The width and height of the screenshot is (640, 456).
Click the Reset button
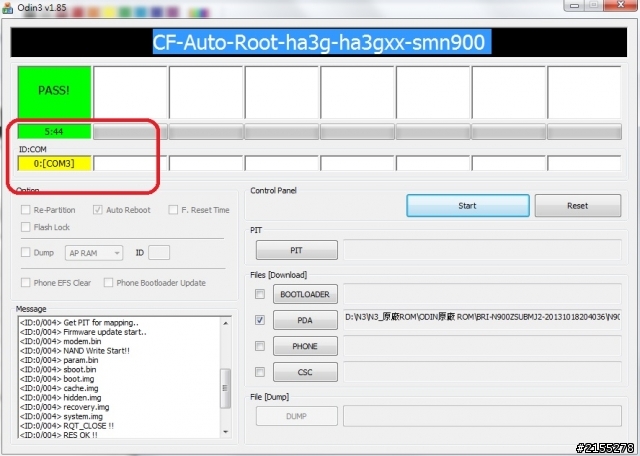pos(578,205)
